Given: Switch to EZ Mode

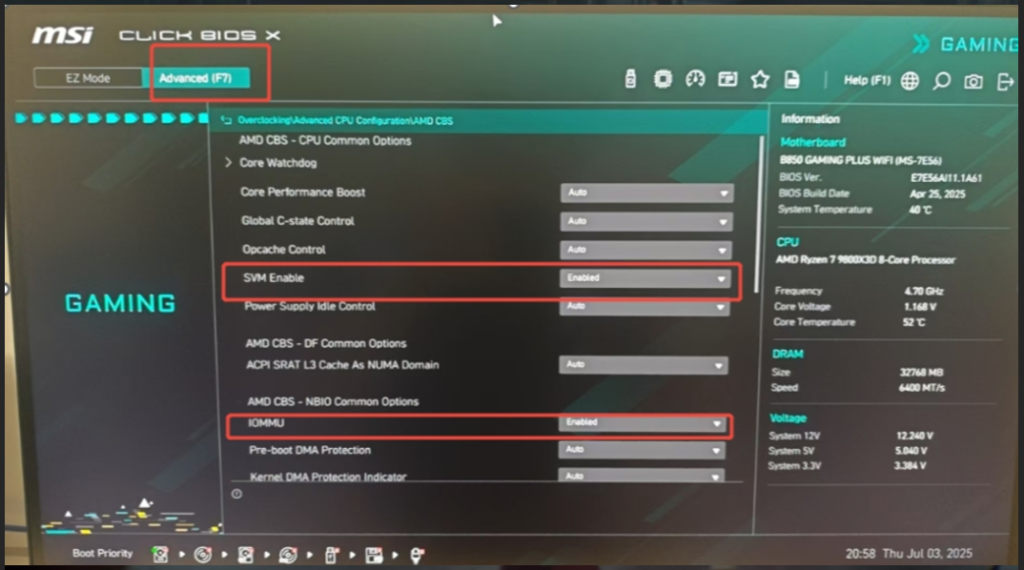Looking at the screenshot, I should 88,78.
